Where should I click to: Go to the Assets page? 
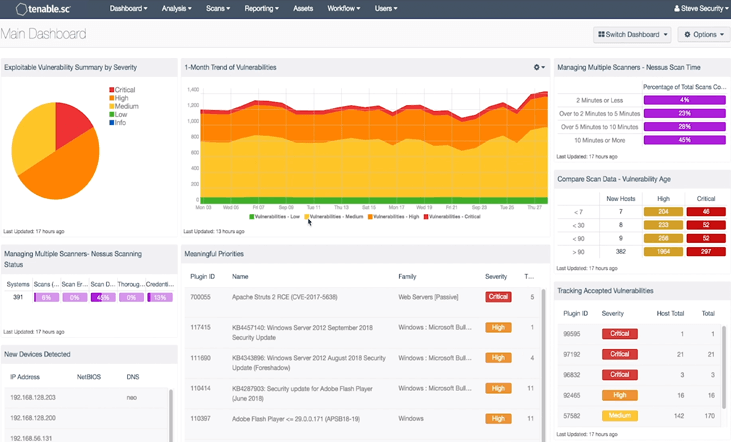tap(303, 8)
